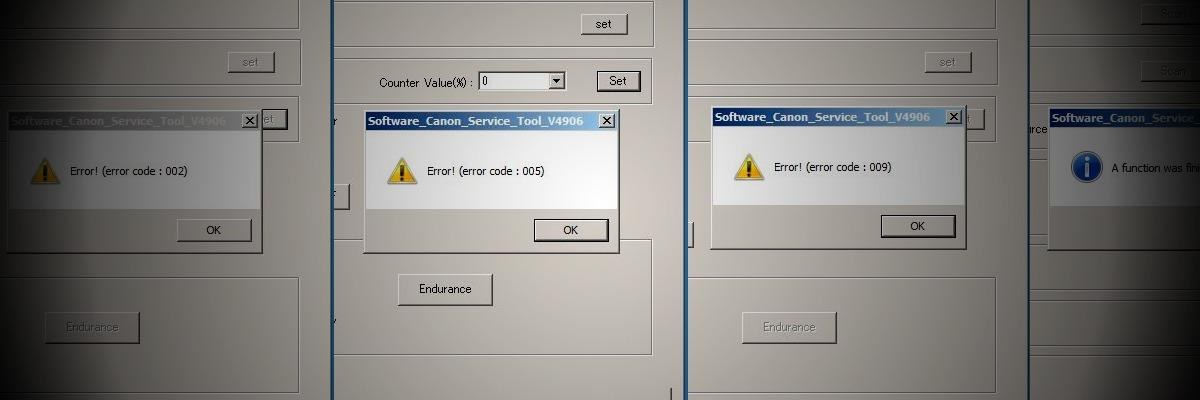Image resolution: width=1200 pixels, height=400 pixels.
Task: Close the error code 009 dialog
Action: click(953, 117)
